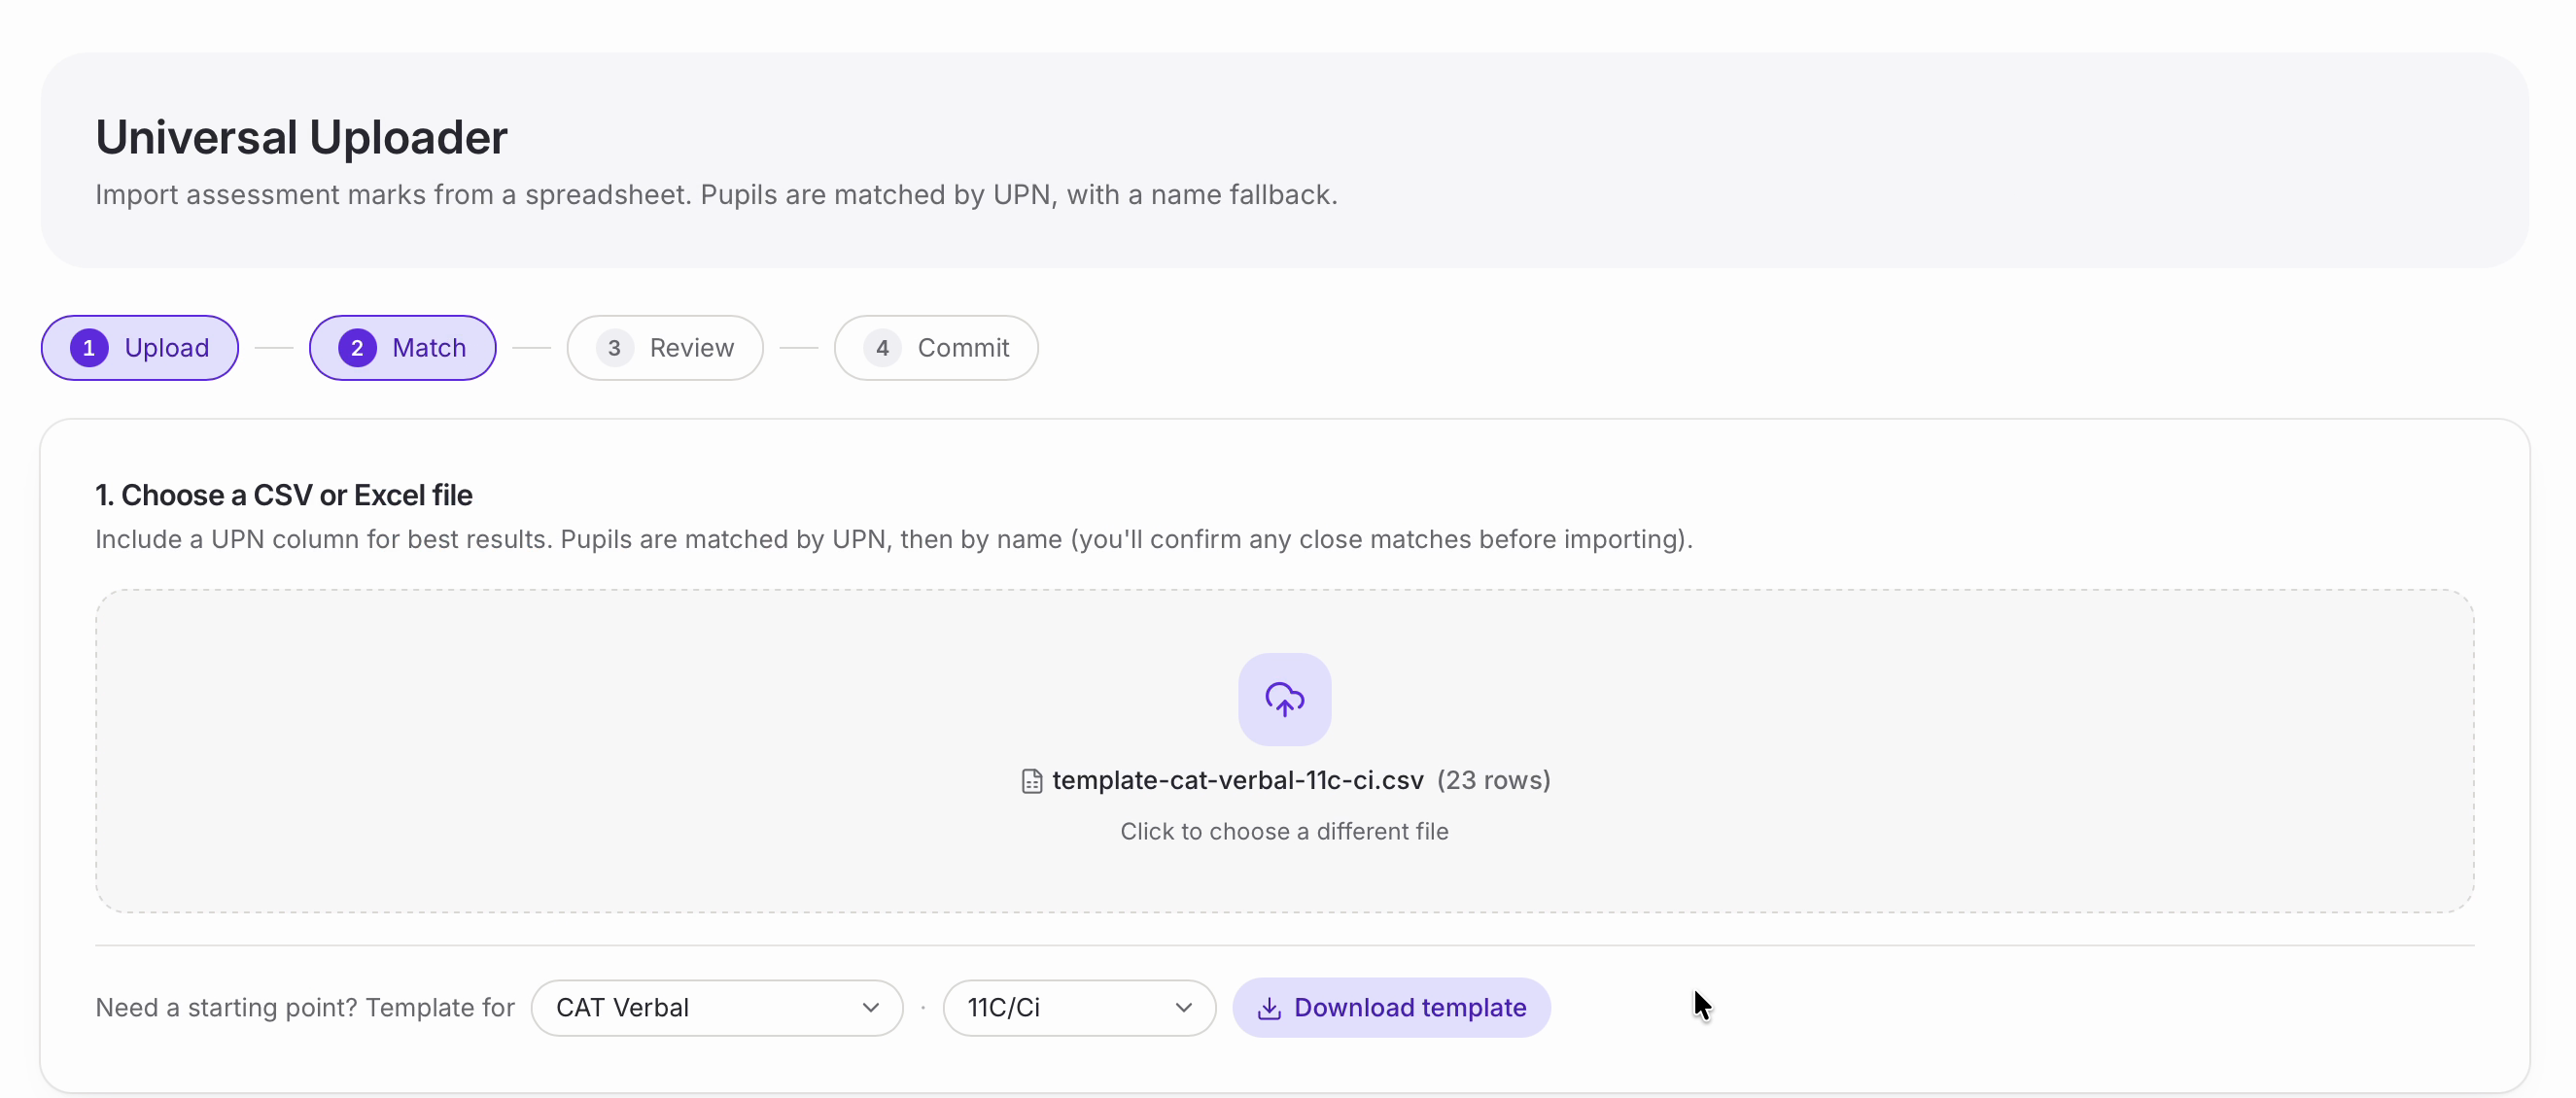Viewport: 2576px width, 1098px height.
Task: Expand chevron on CAT Verbal selector
Action: pos(870,1008)
